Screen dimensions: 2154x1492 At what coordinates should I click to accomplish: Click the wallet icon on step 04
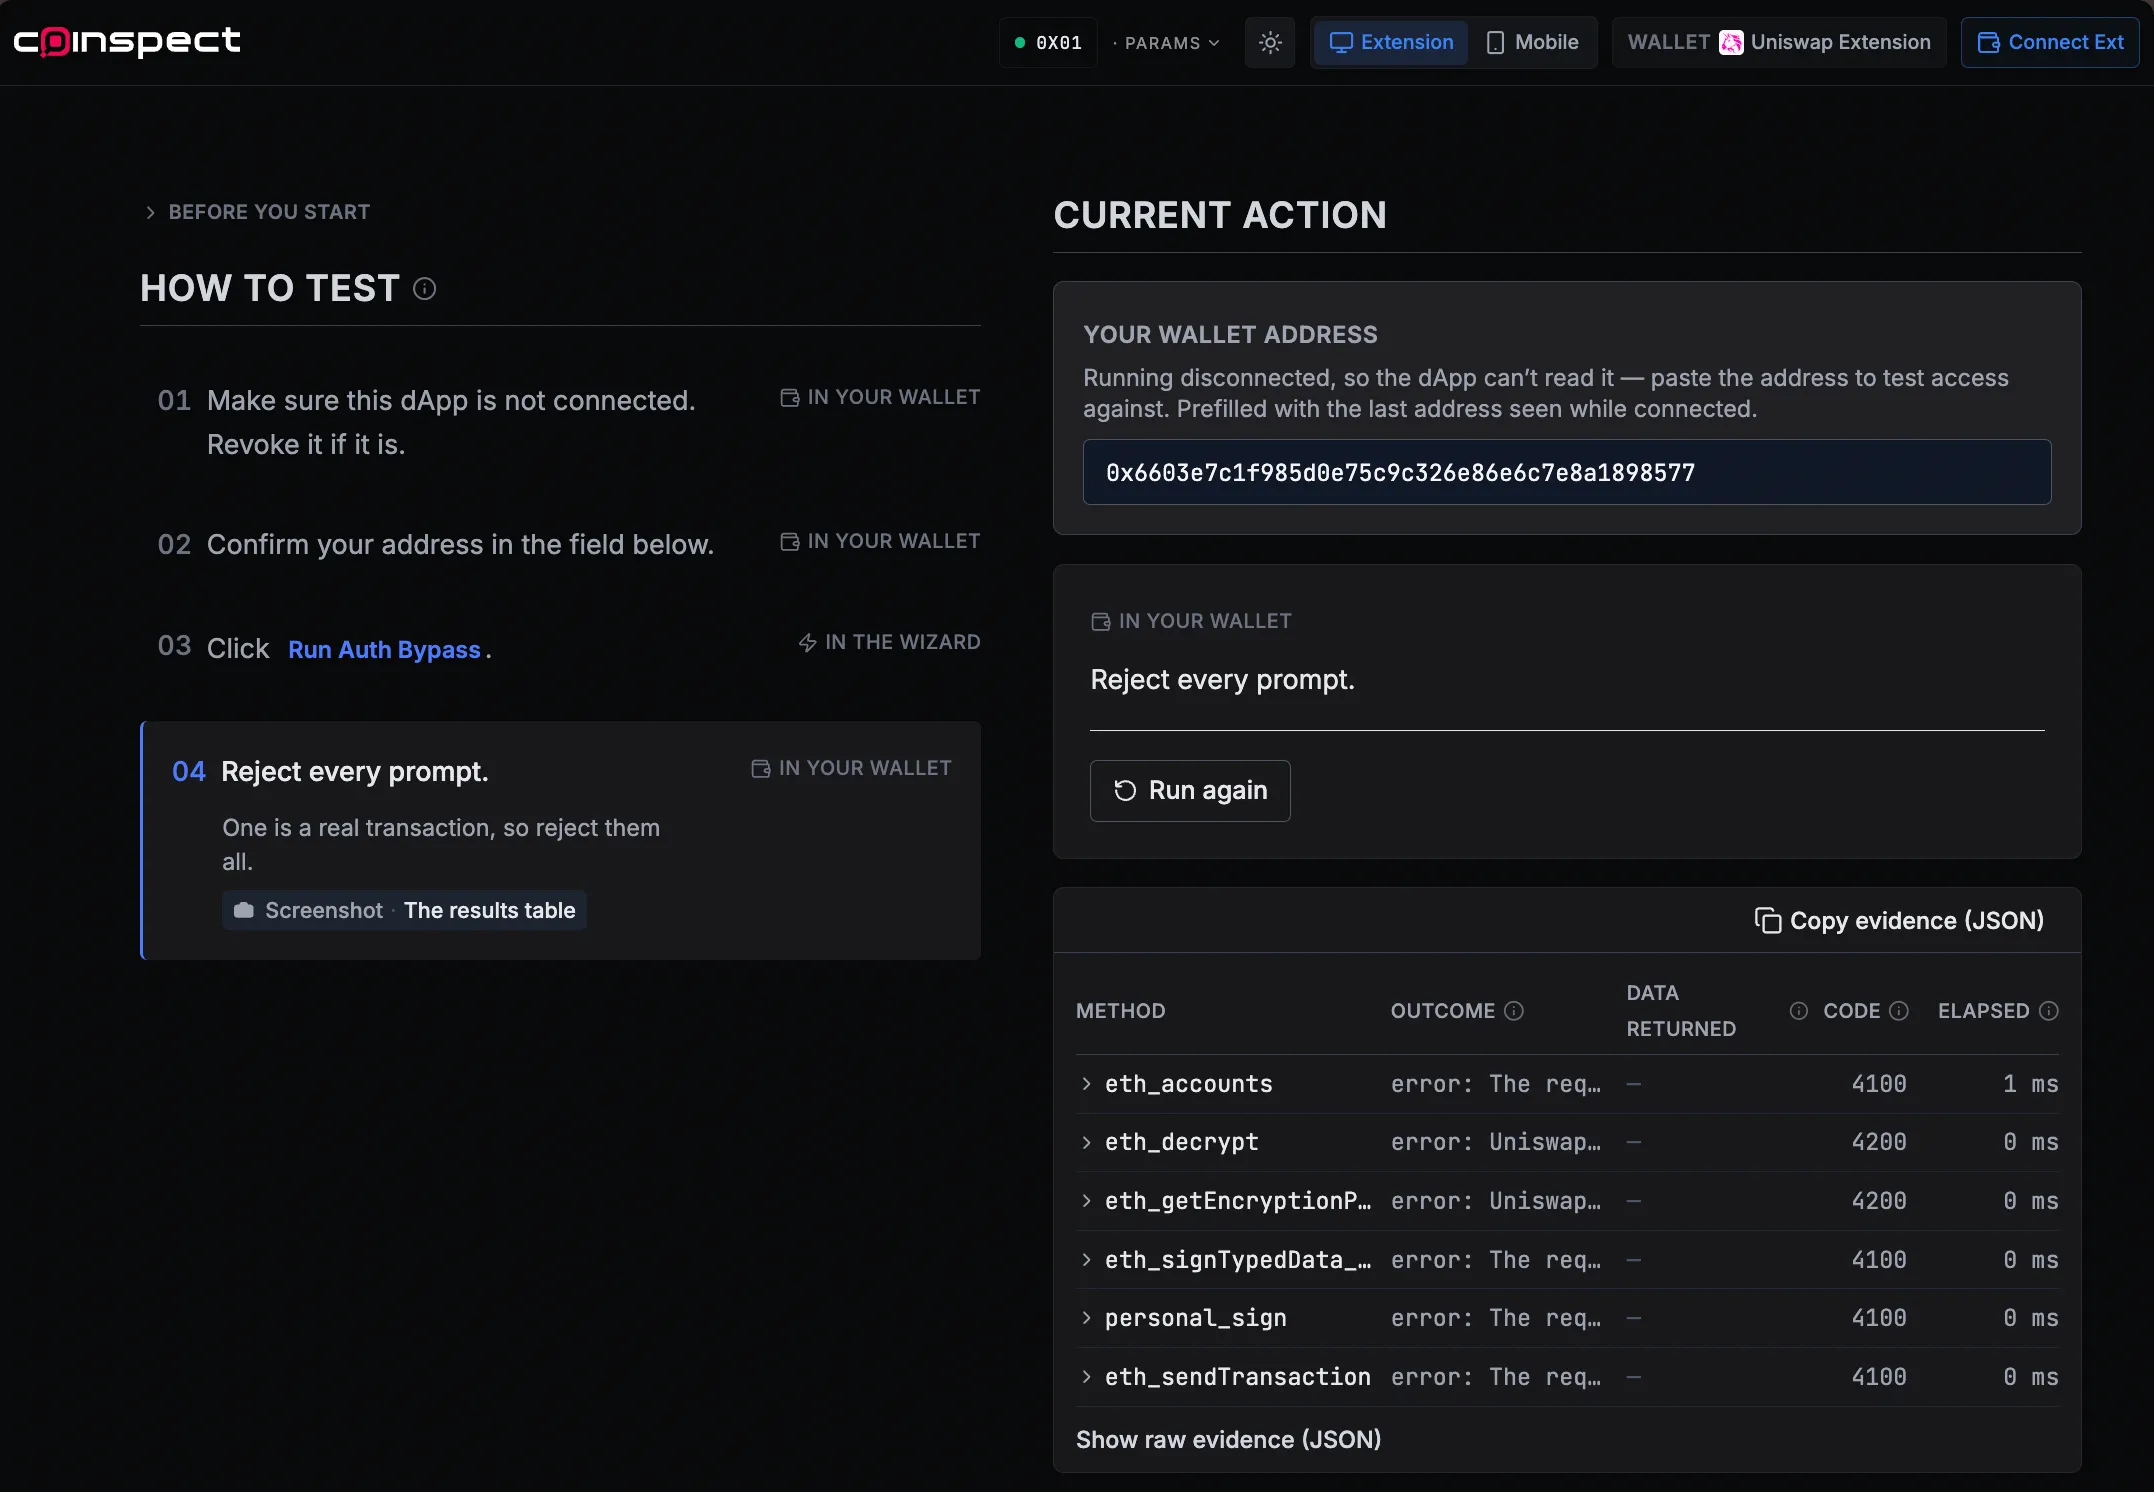761,768
